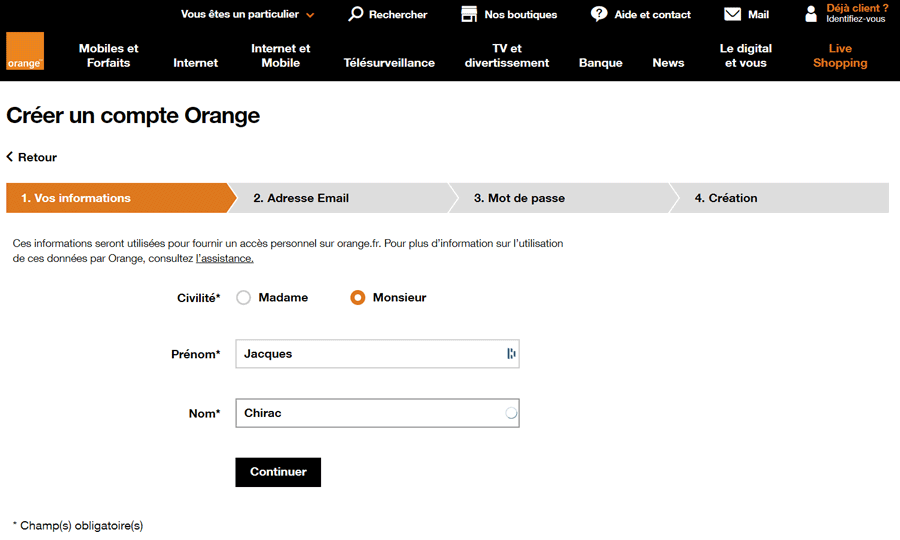
Task: Click into the Nom input field
Action: (377, 413)
